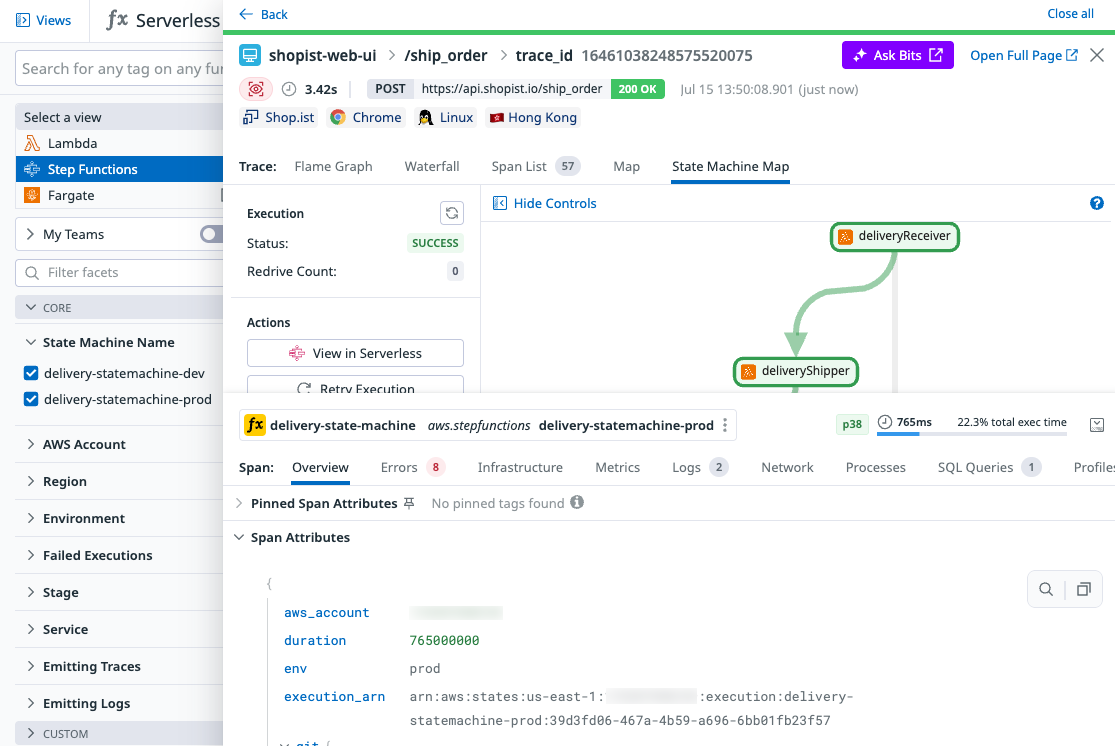1115x746 pixels.
Task: Switch to the Waterfall tab
Action: click(432, 166)
